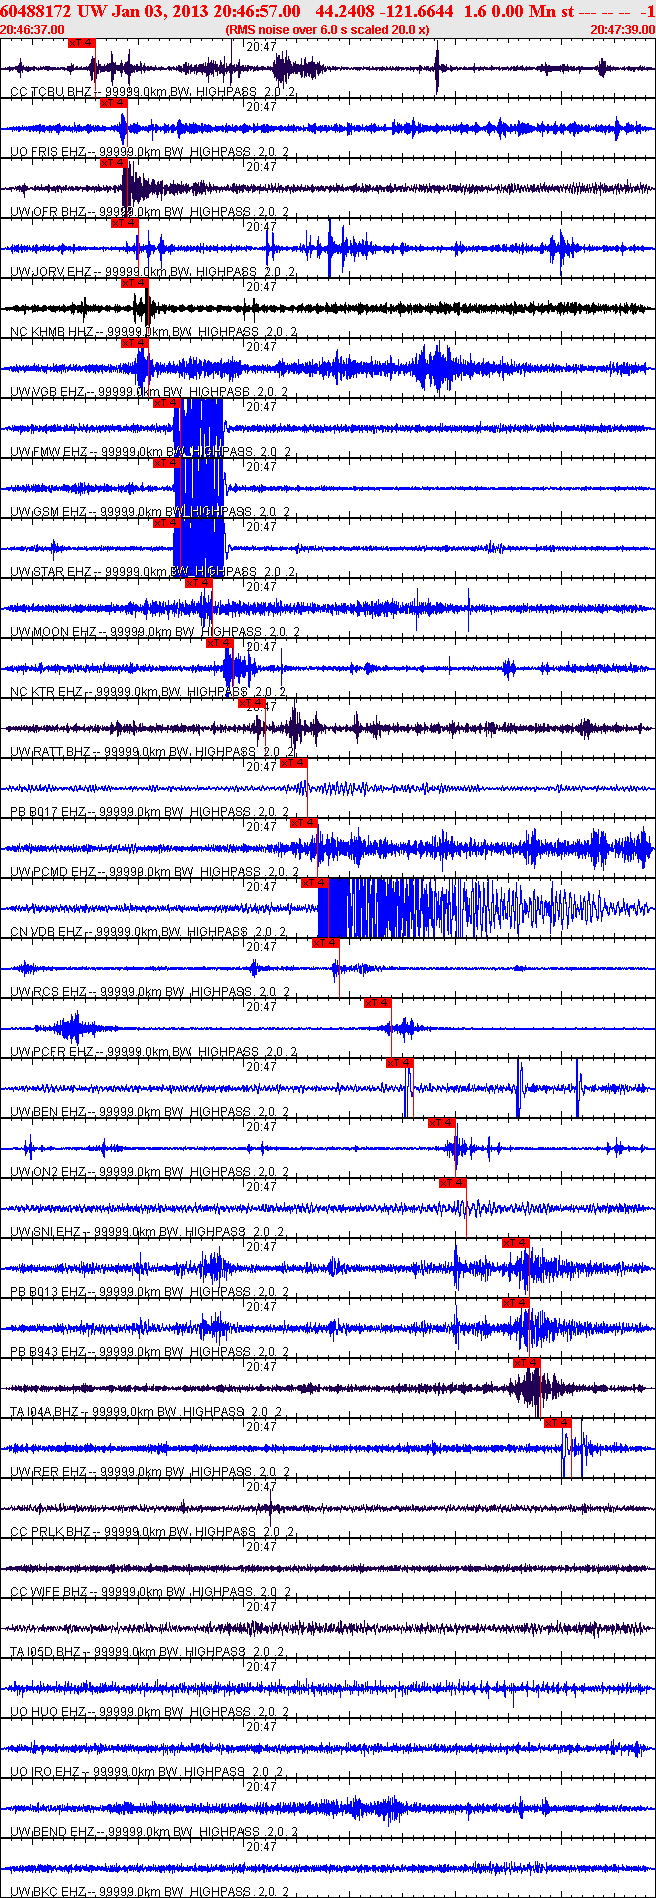Select the UW VGB EHZ station label
The height and width of the screenshot is (1898, 656).
49,392
